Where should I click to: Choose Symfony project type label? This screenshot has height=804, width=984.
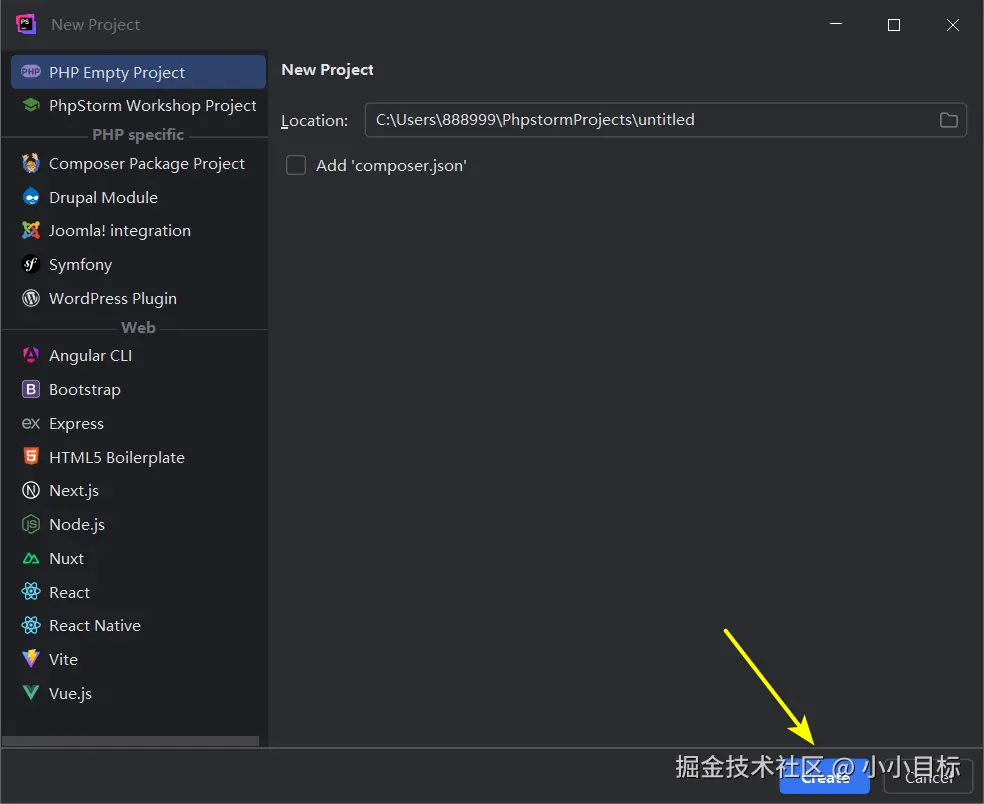point(80,265)
